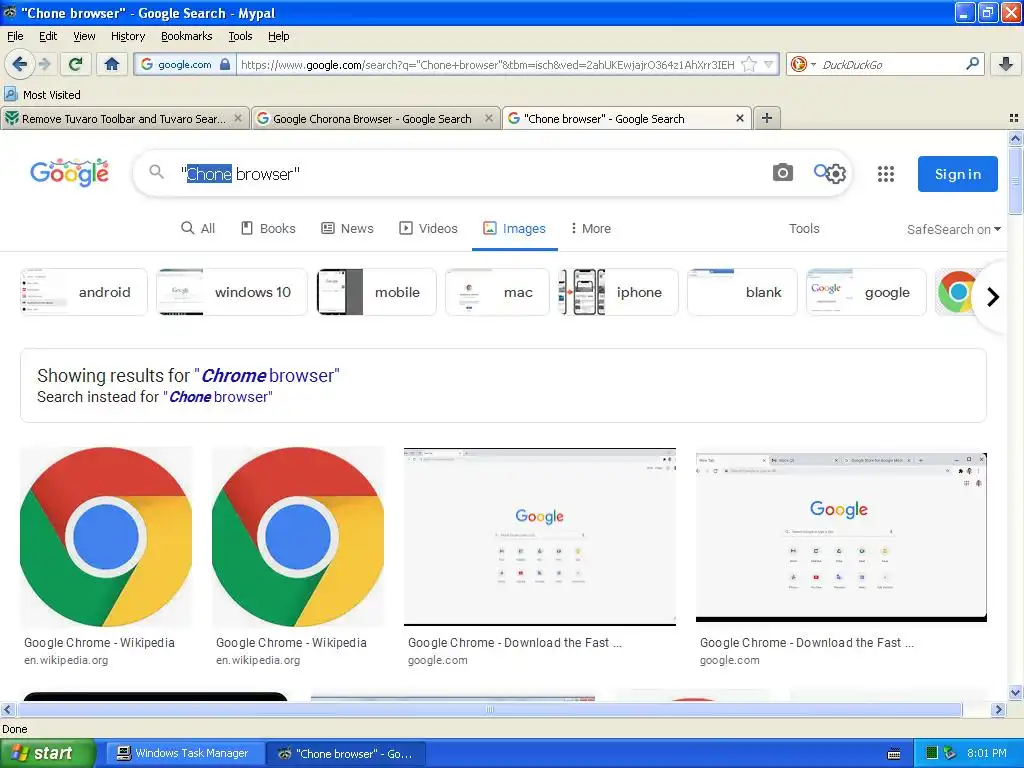Filter images by mobile chip

pos(377,292)
